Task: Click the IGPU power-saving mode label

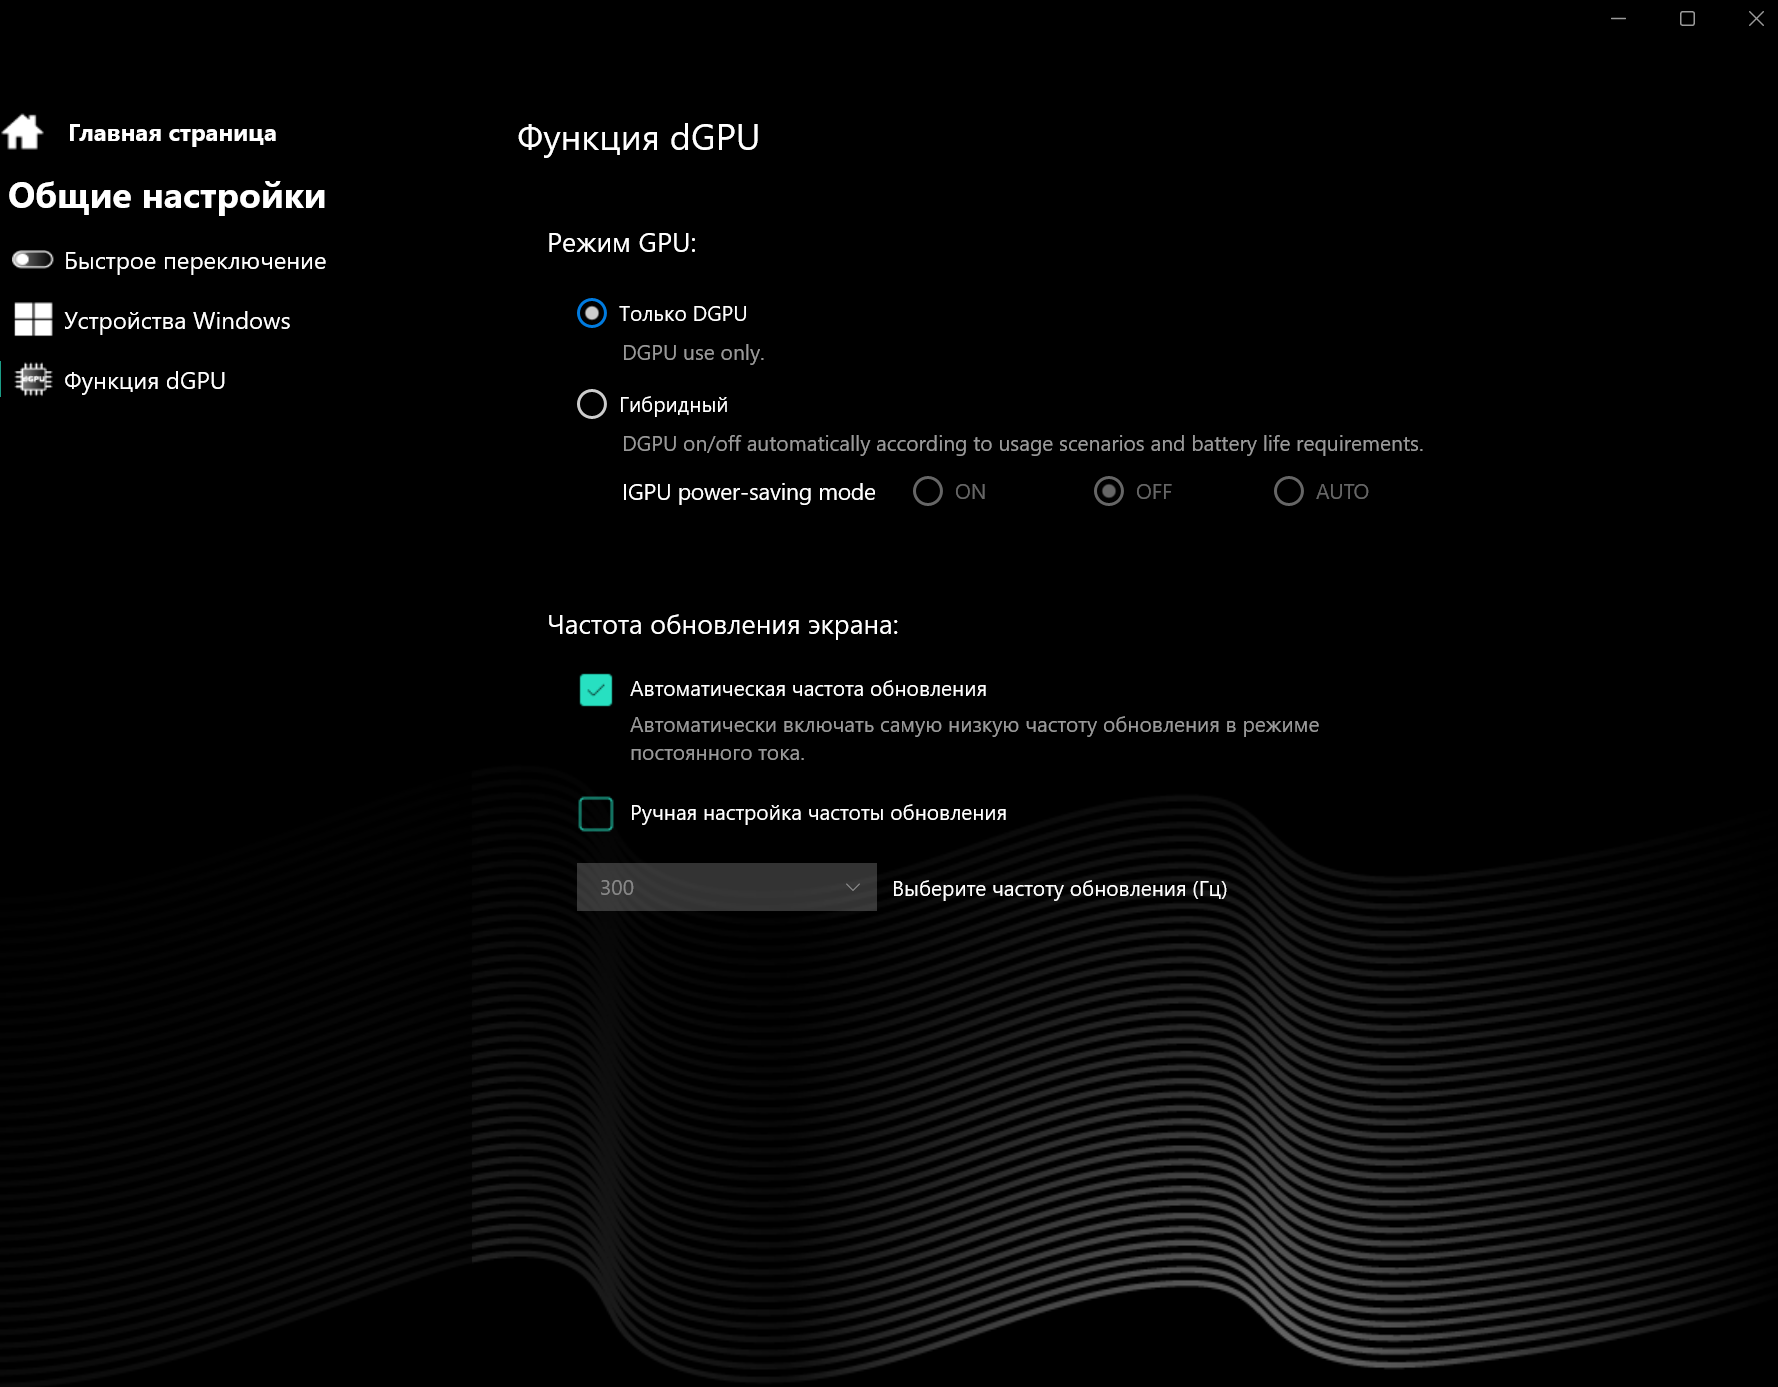Action: pos(749,492)
